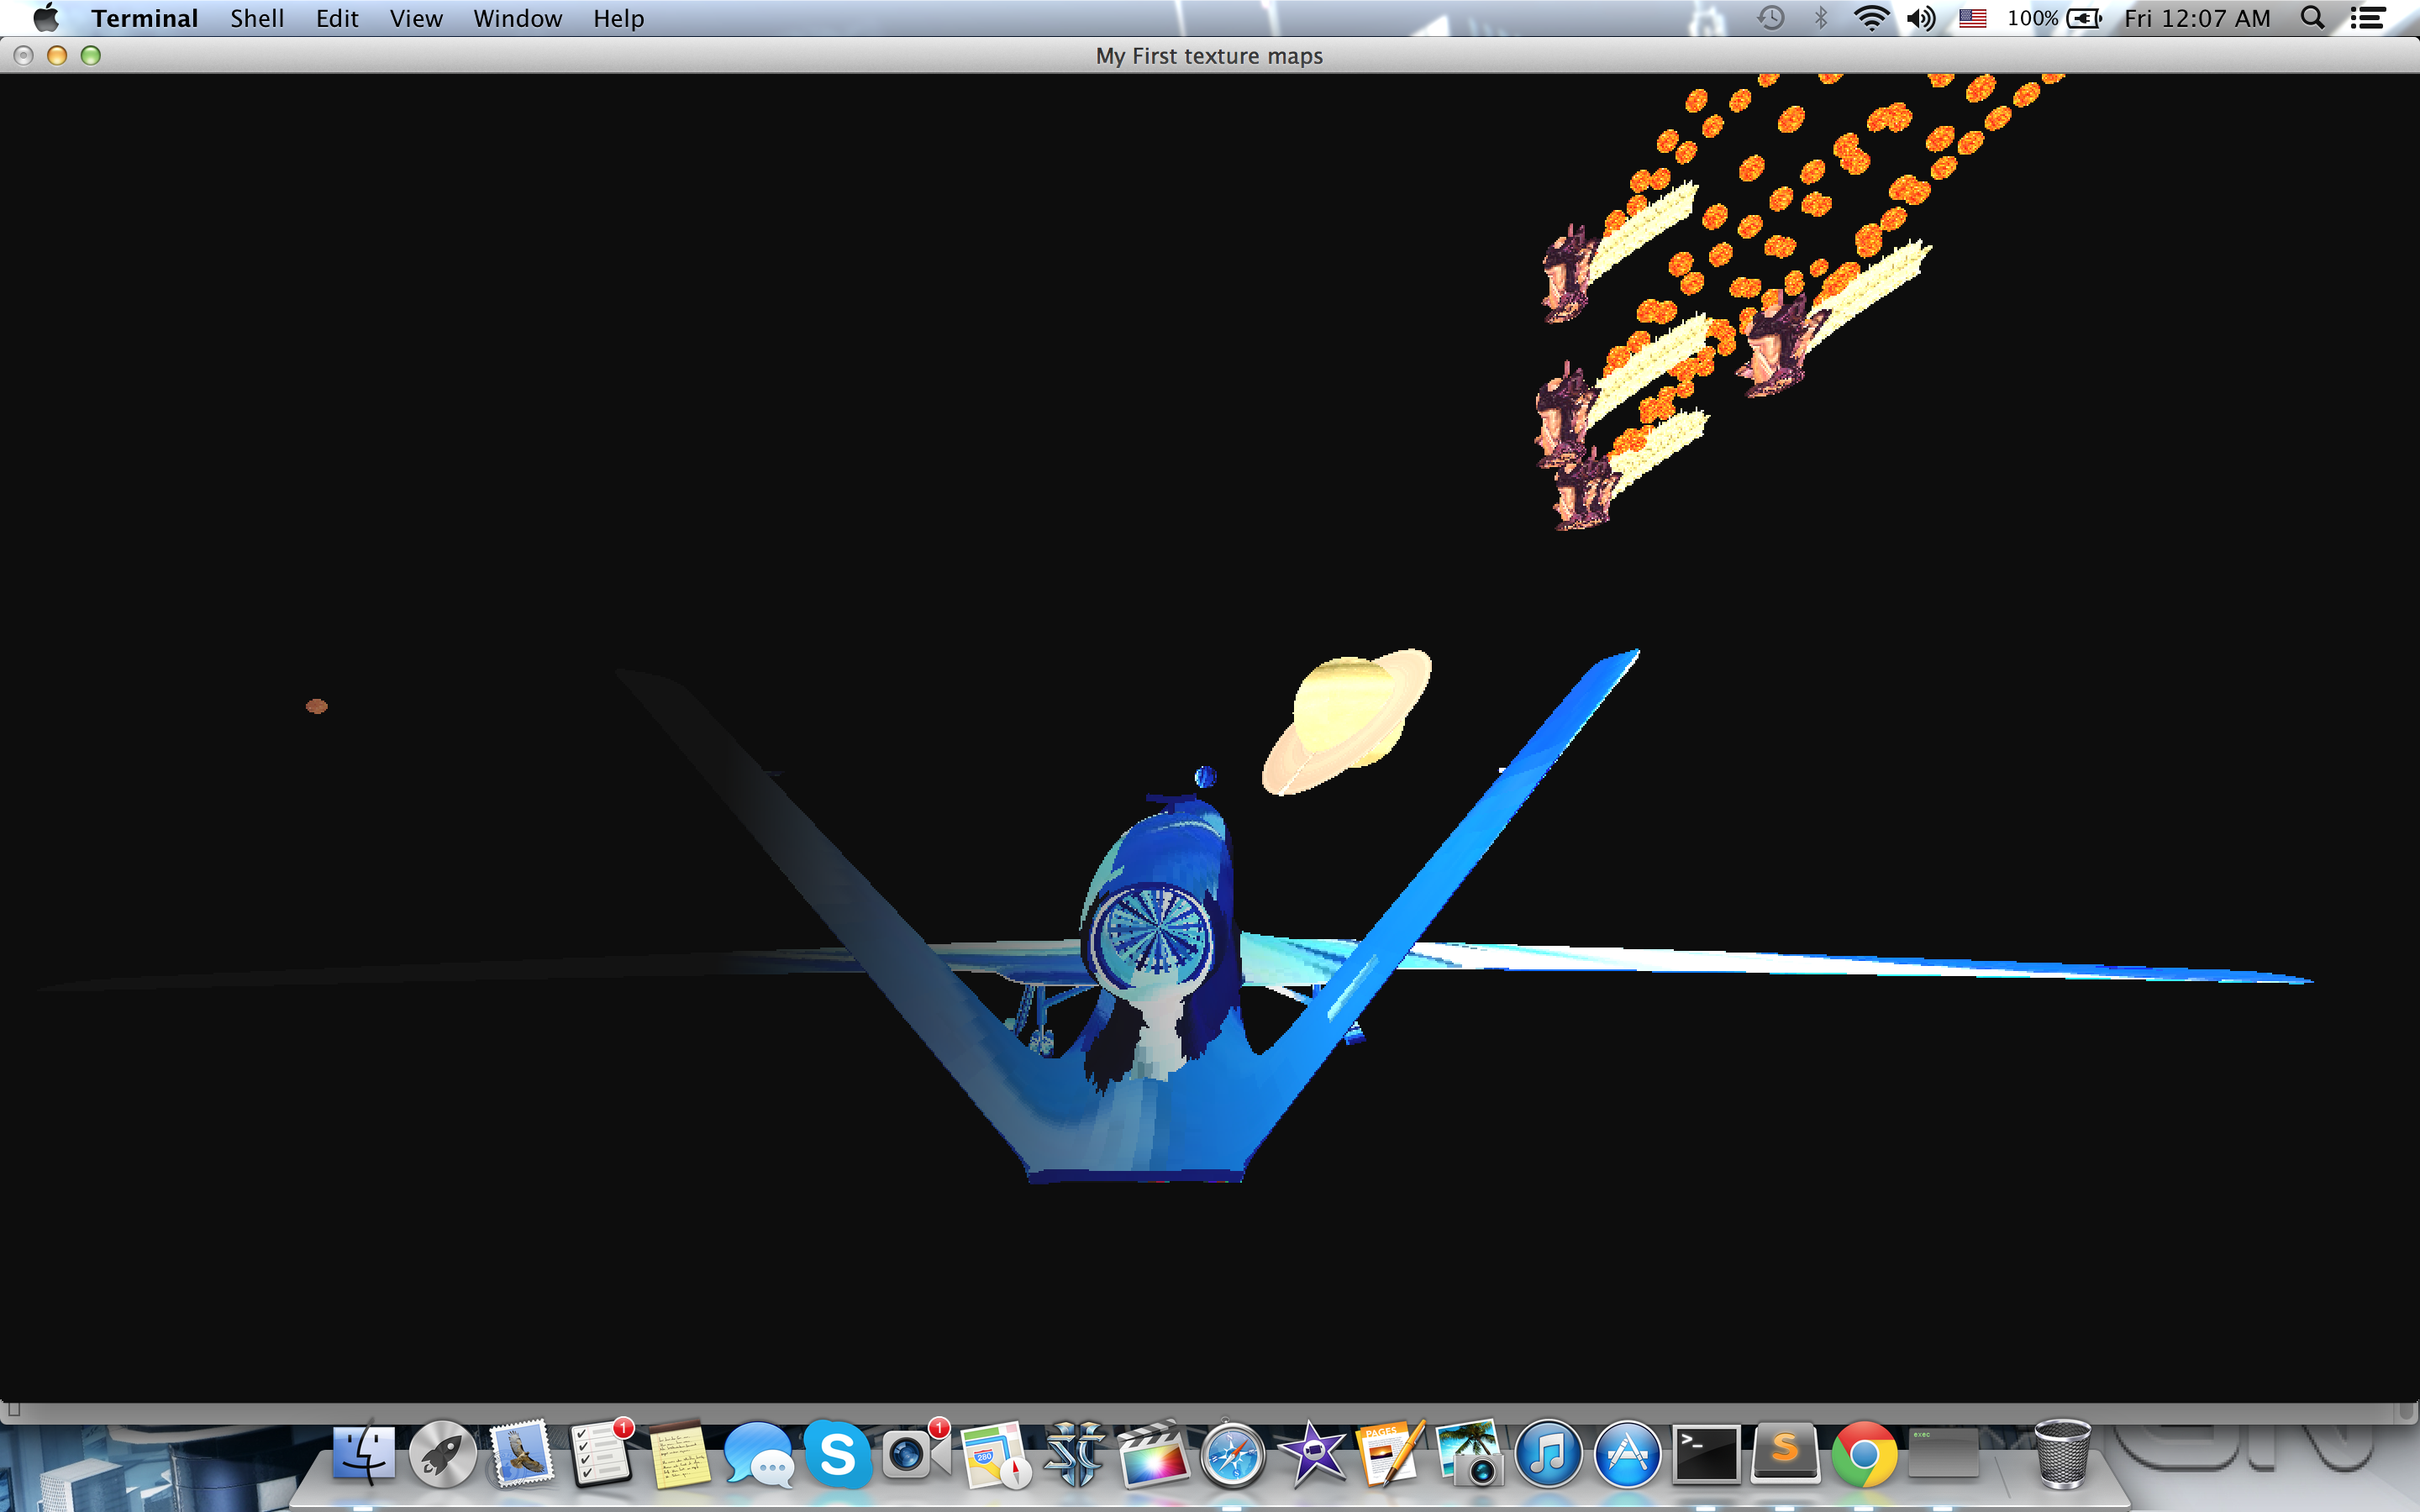Open Messages speech bubble icon
The image size is (2420, 1512).
pos(758,1454)
